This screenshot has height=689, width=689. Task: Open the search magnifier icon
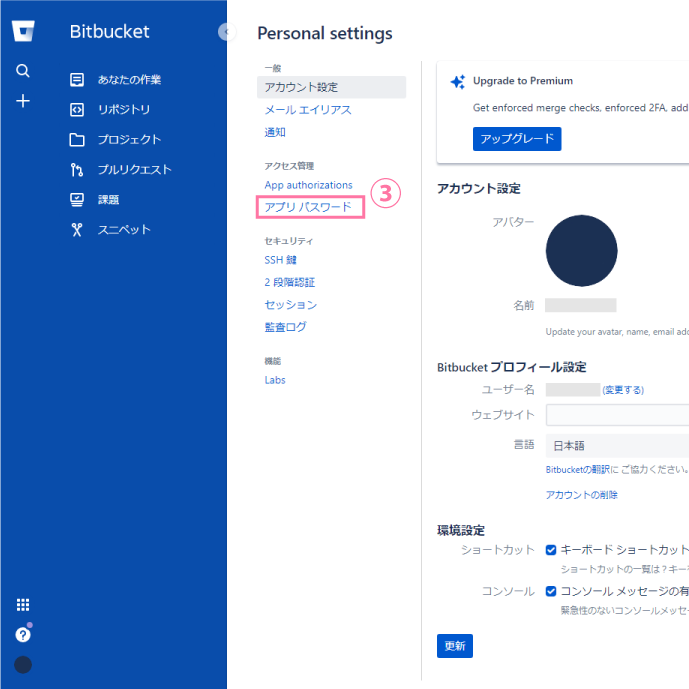click(23, 70)
